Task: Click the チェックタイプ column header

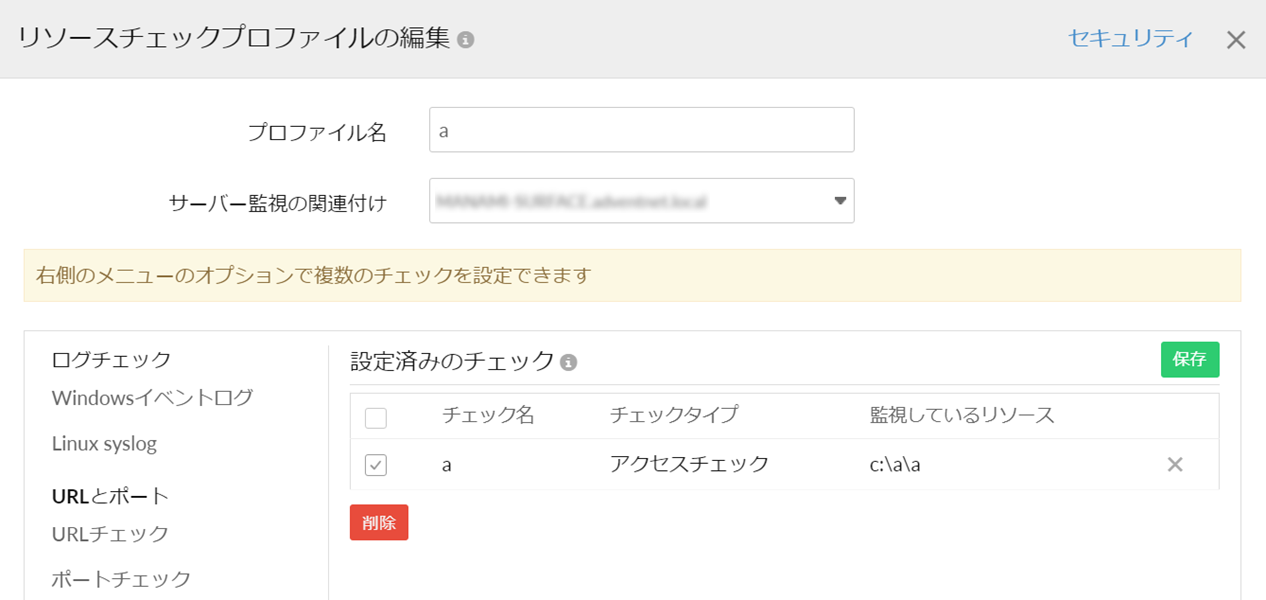Action: [673, 415]
